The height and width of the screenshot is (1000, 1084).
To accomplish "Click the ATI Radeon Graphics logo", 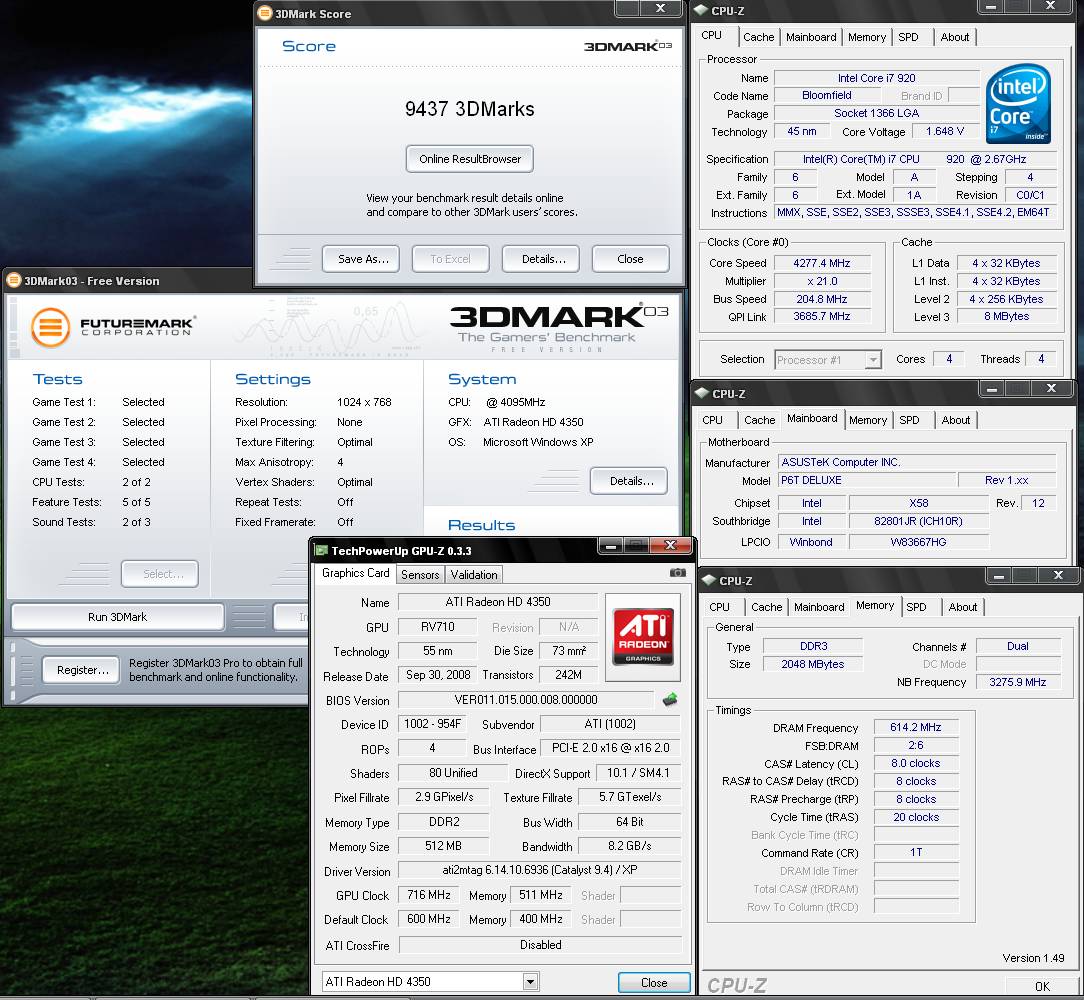I will click(644, 636).
